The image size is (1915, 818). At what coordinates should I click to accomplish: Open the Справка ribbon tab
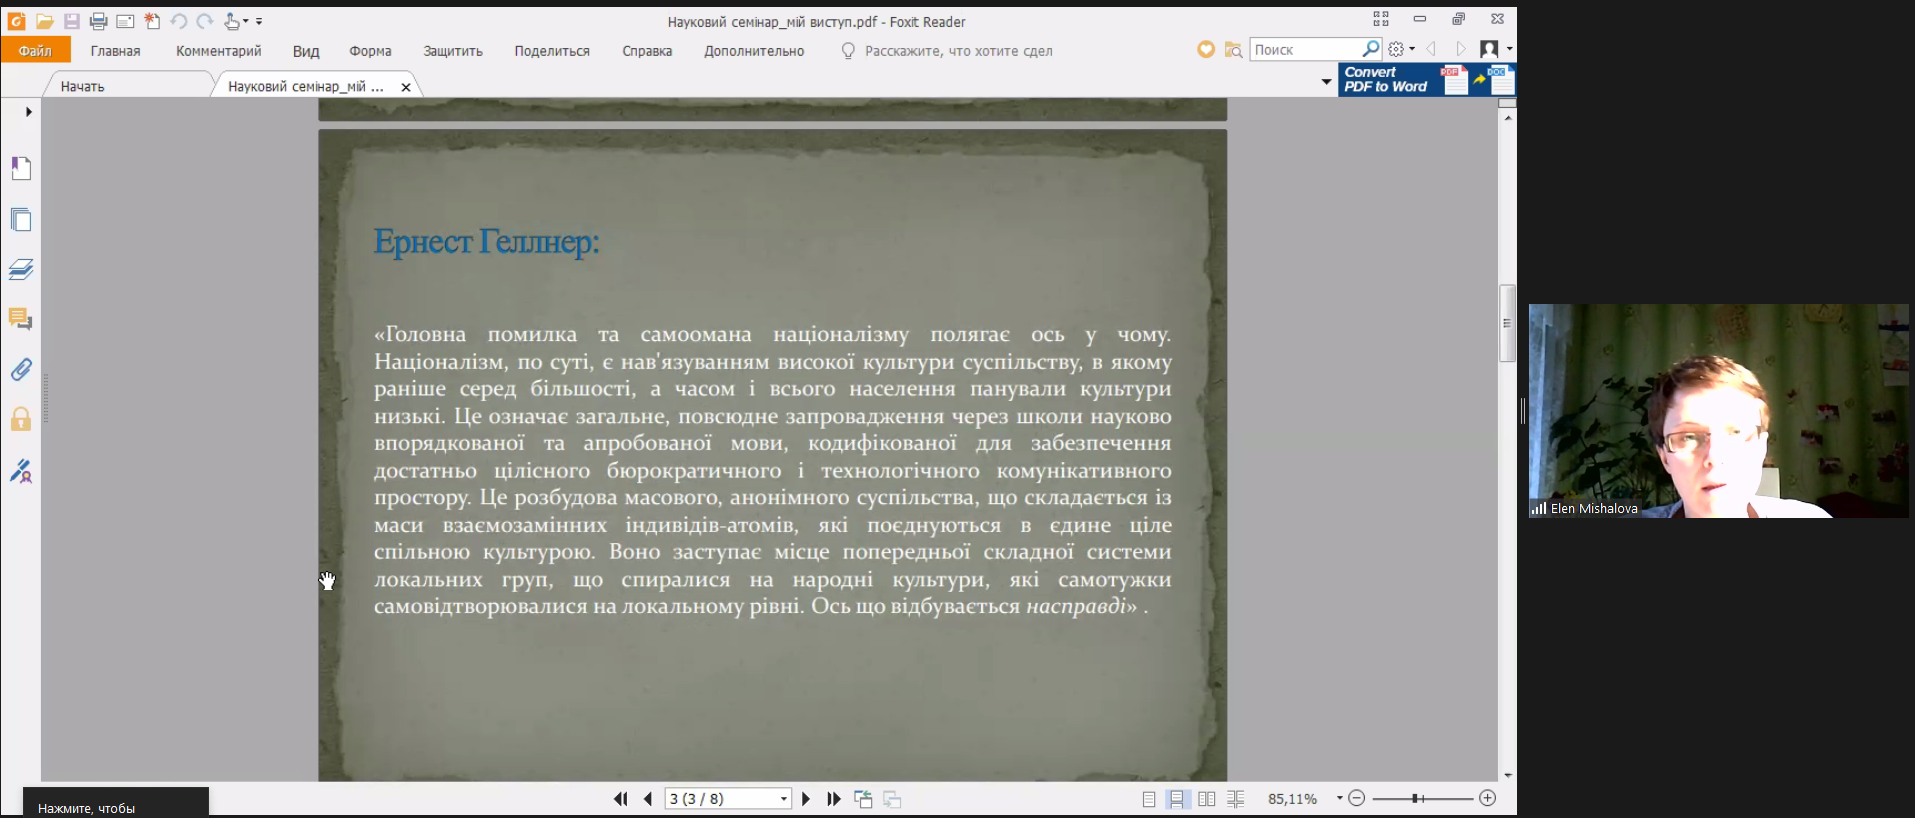click(647, 51)
